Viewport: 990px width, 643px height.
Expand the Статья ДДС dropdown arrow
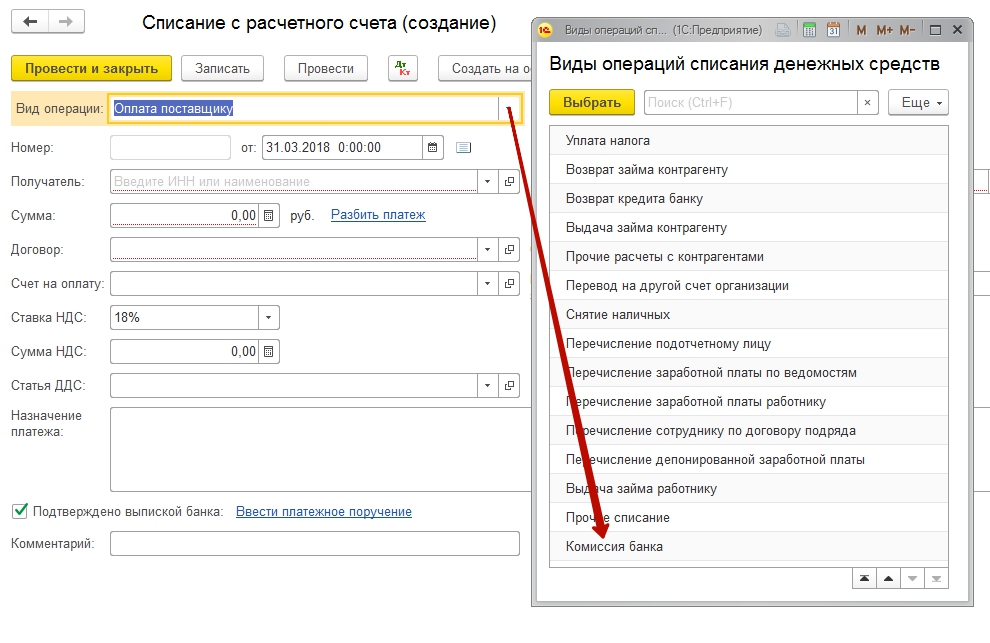pyautogui.click(x=487, y=385)
